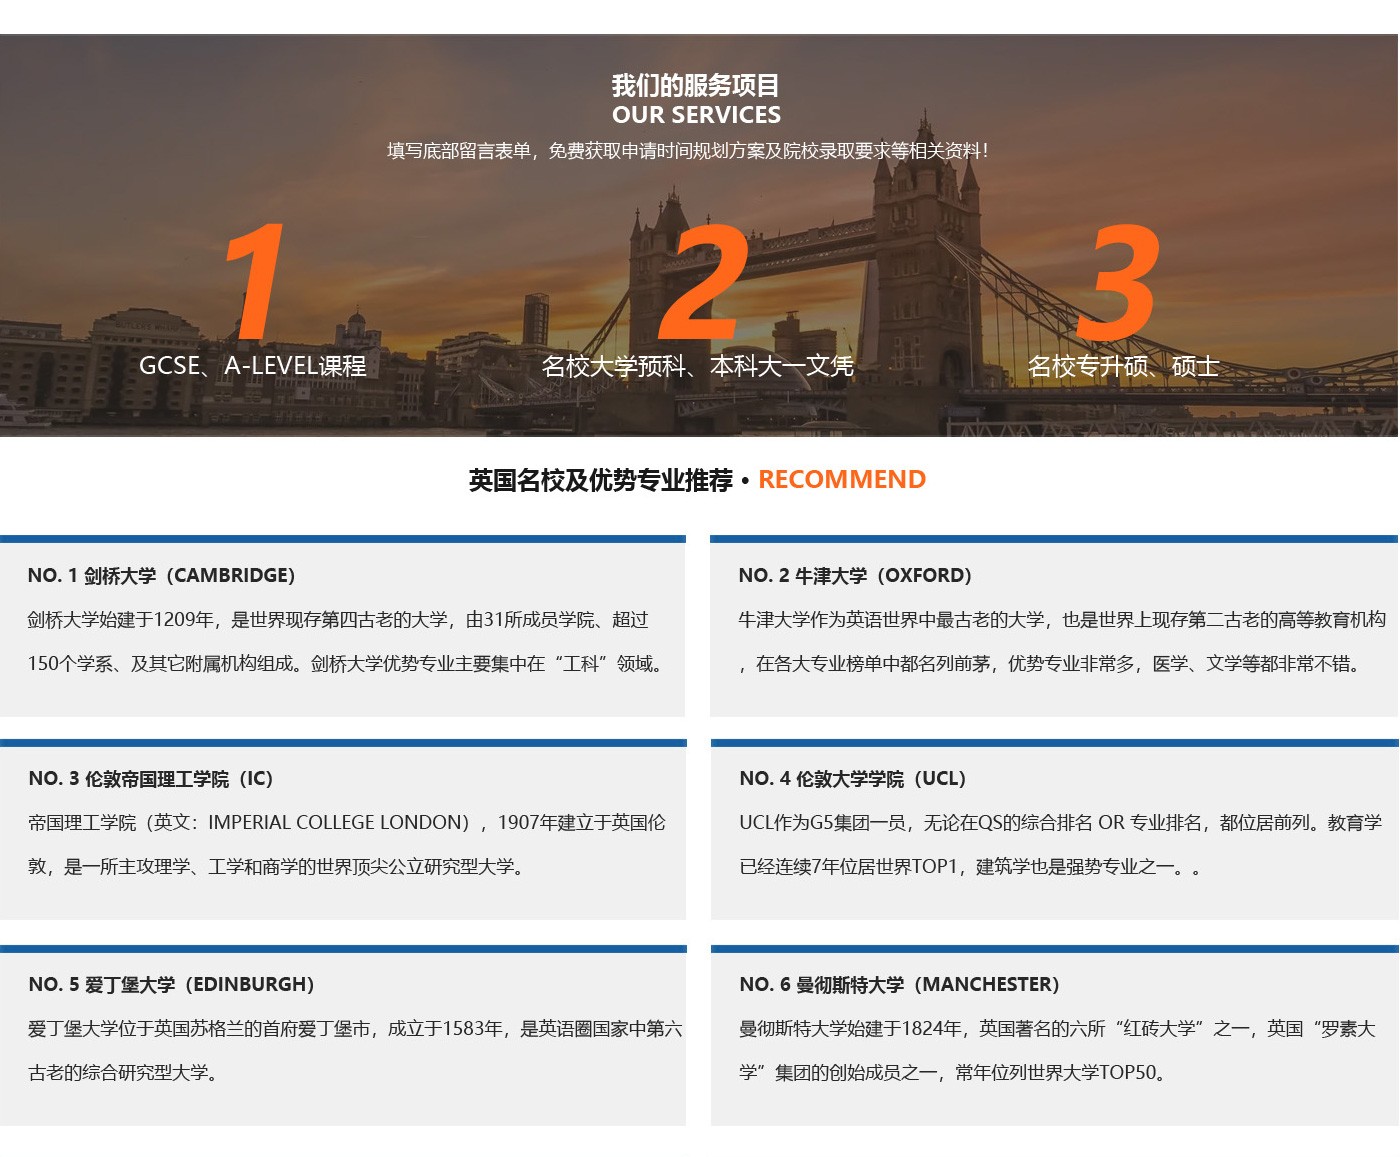Select the GCSE、A-LEVEL课程 service label

point(253,366)
